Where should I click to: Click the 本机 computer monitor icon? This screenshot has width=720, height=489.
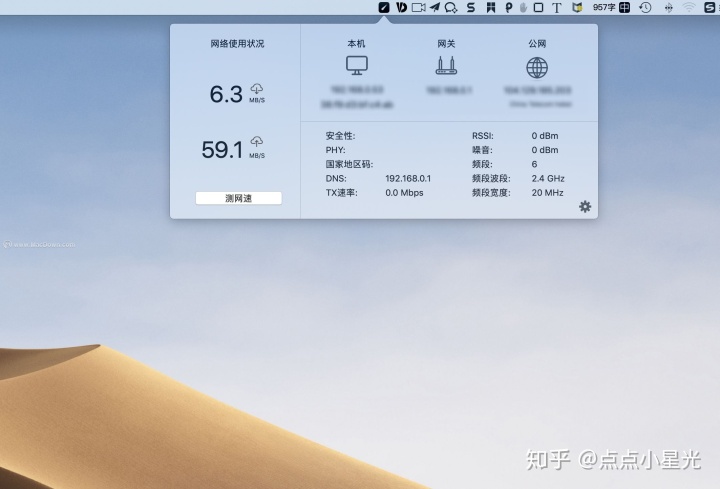coord(357,66)
